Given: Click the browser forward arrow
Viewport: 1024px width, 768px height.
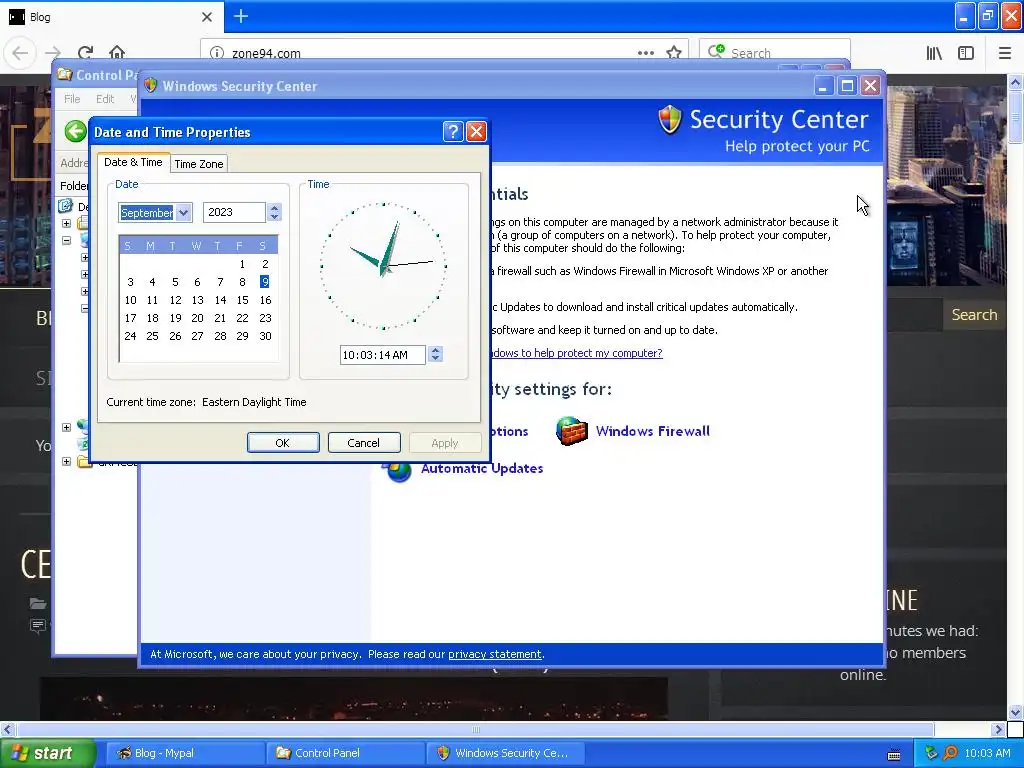Looking at the screenshot, I should coord(53,52).
